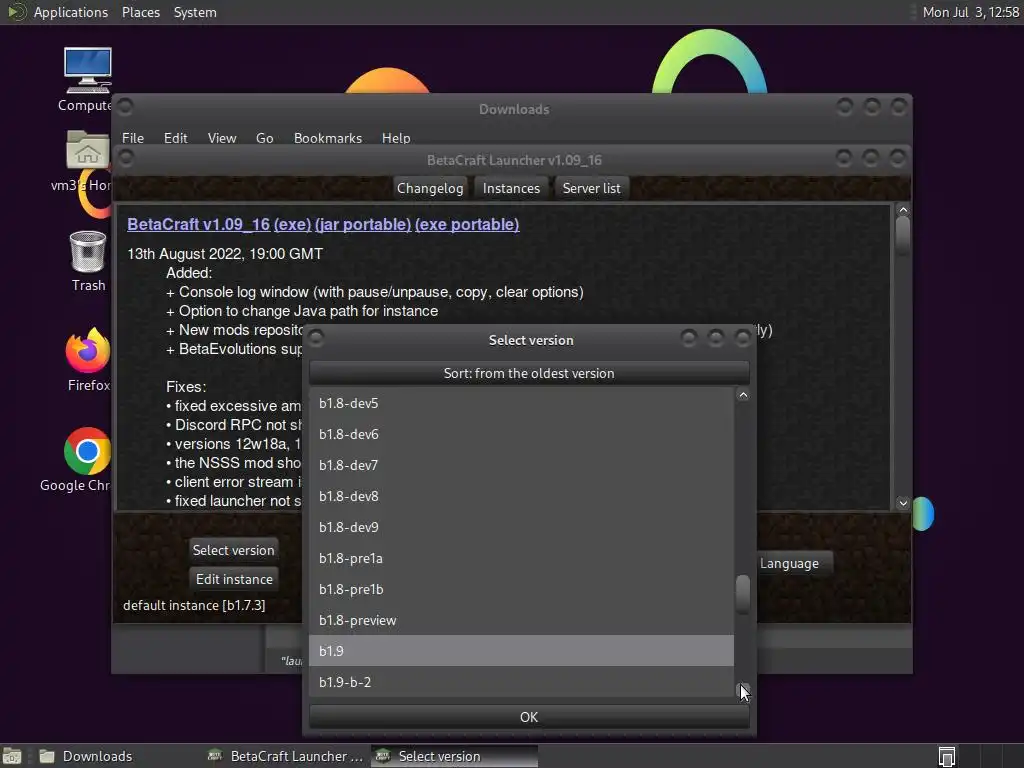Switch to the Instances tab
The height and width of the screenshot is (768, 1024).
coord(511,188)
